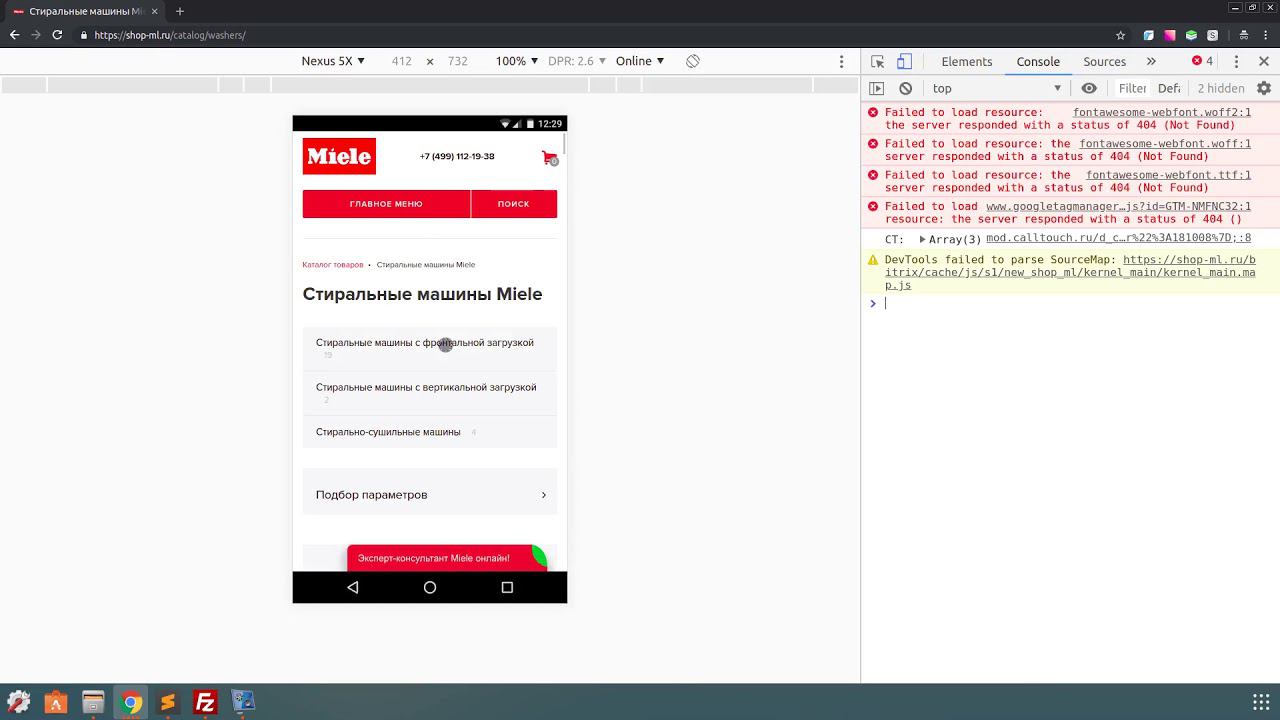Click the gray S extension icon
The image size is (1280, 720).
tap(1212, 35)
